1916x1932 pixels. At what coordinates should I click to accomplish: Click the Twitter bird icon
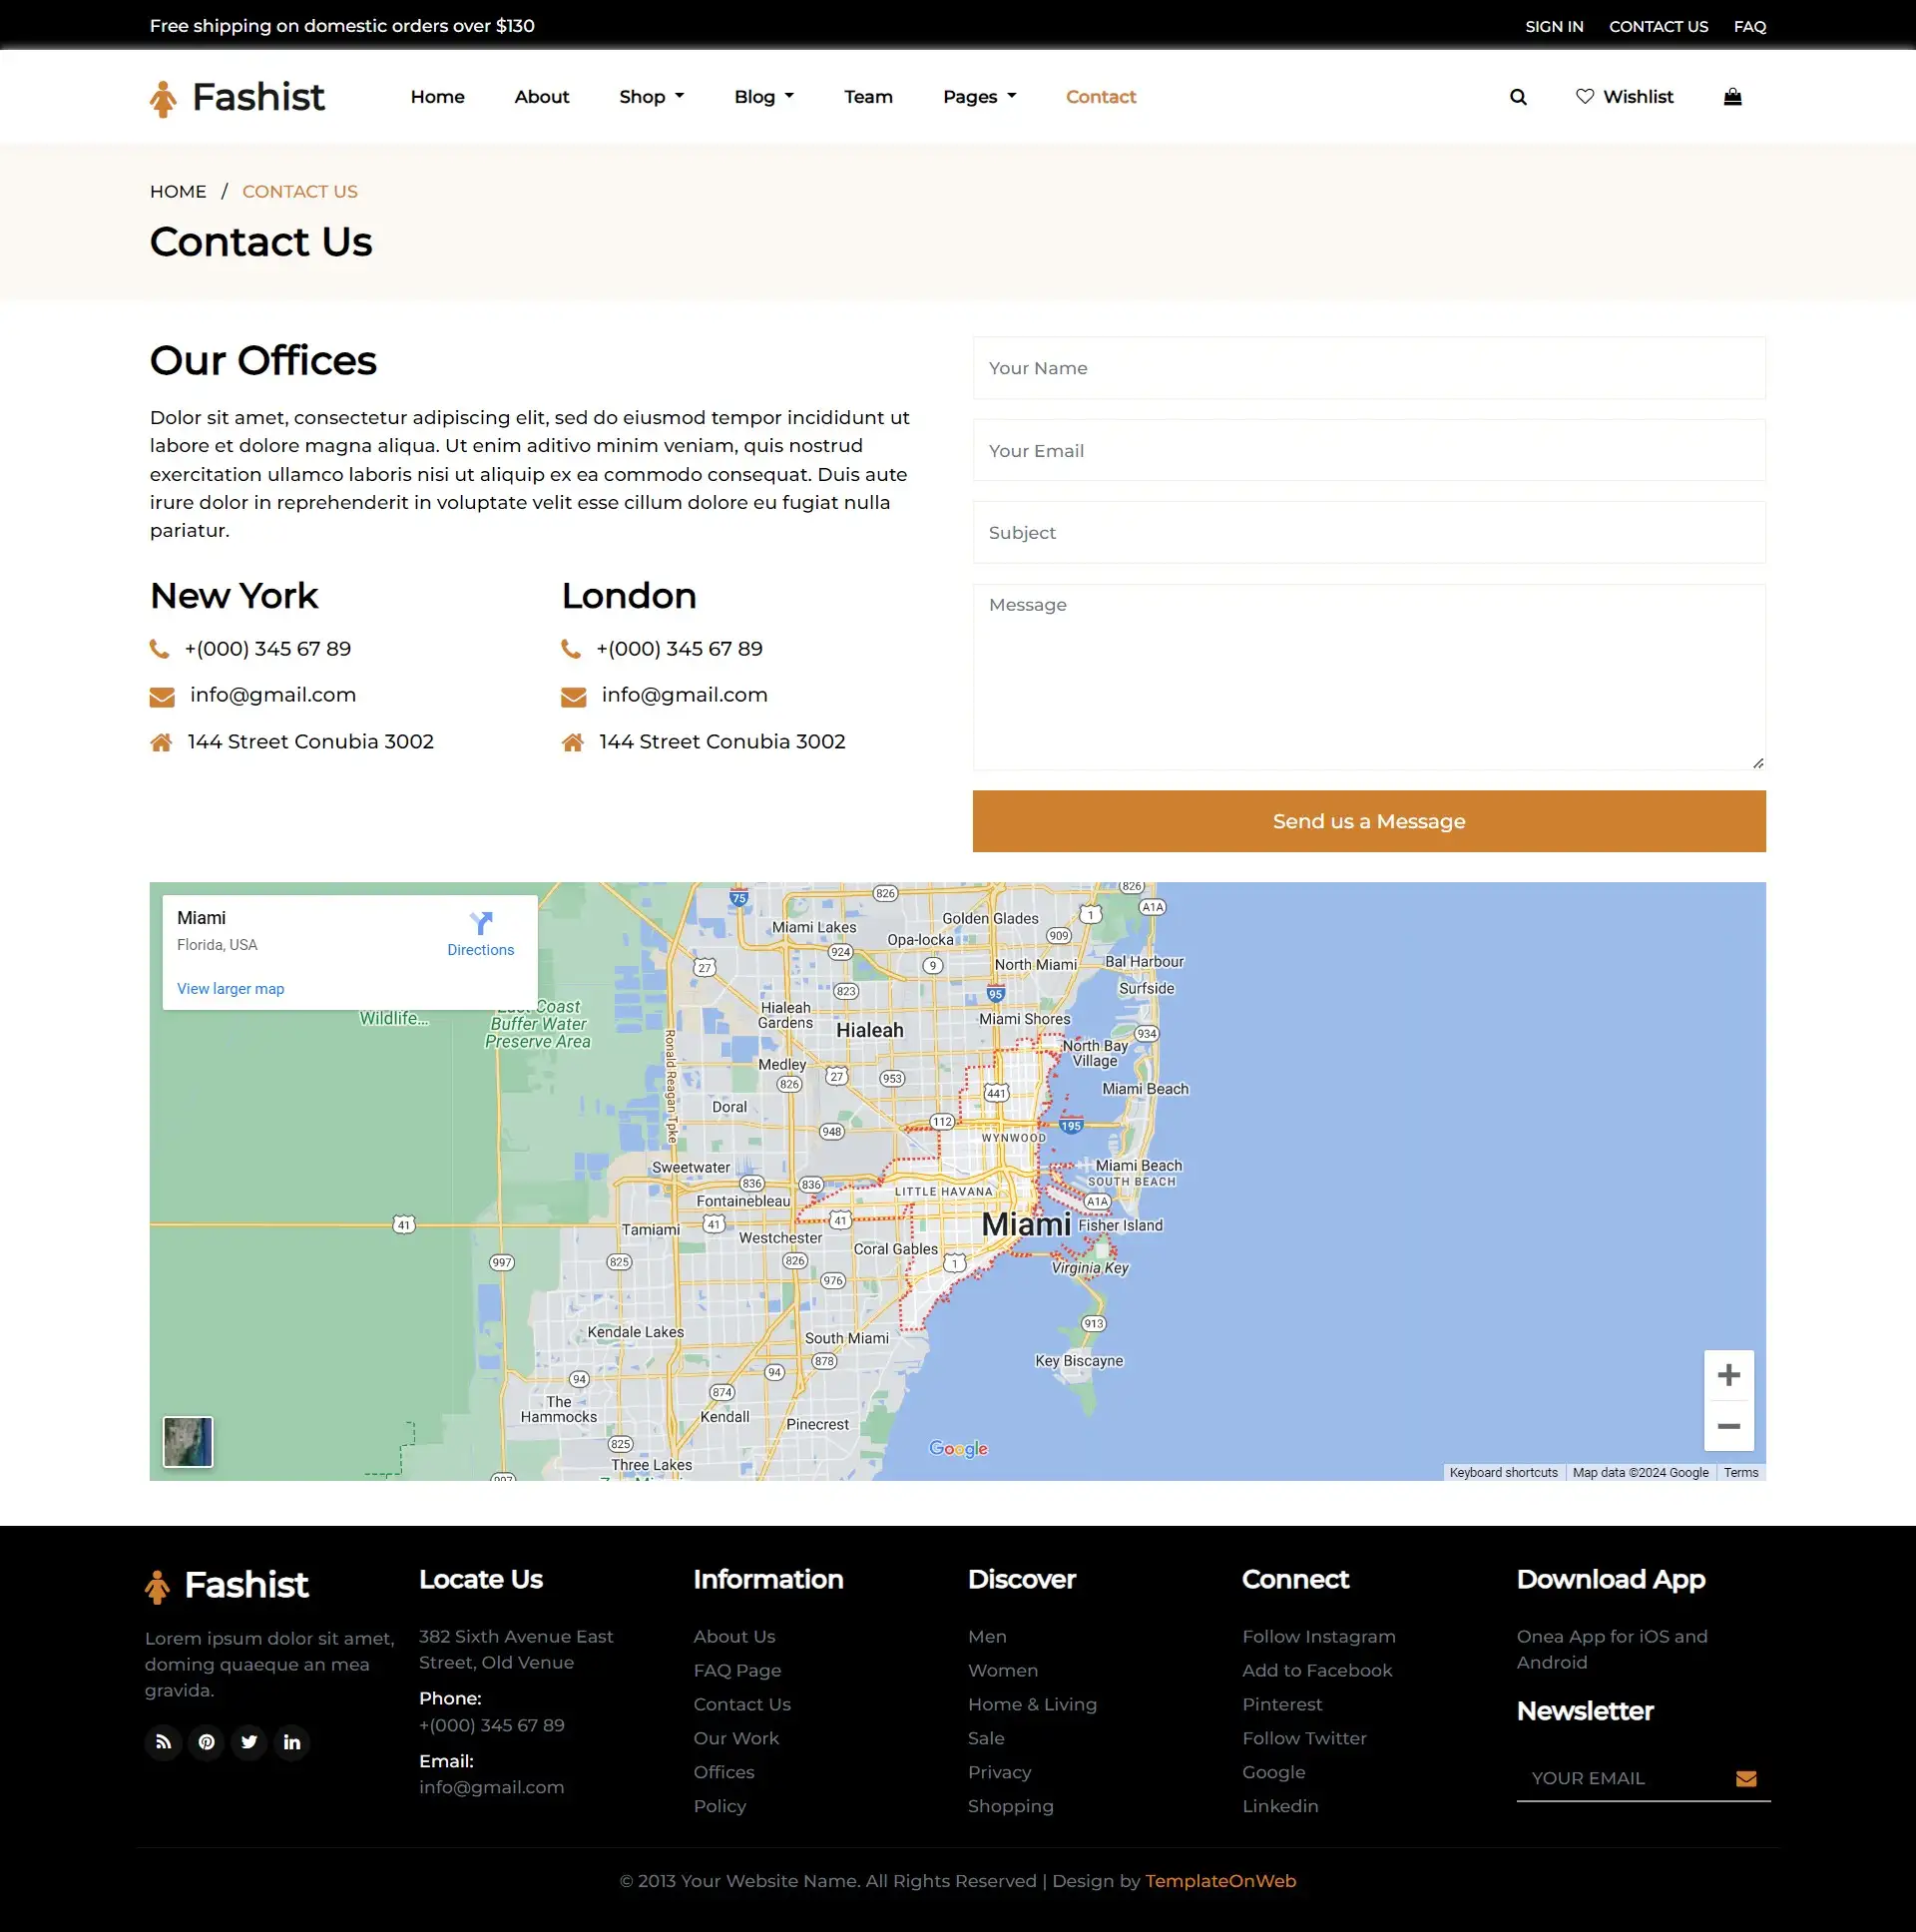pyautogui.click(x=249, y=1742)
